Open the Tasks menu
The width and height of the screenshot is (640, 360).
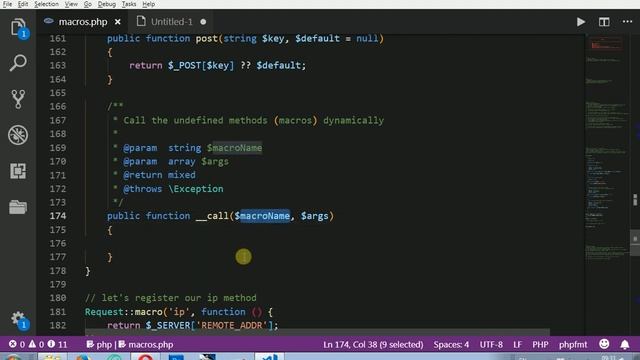[x=129, y=4]
